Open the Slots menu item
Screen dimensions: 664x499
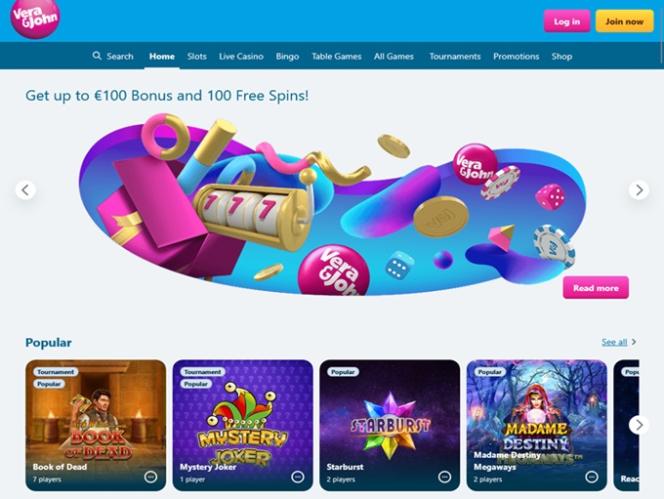coord(197,56)
